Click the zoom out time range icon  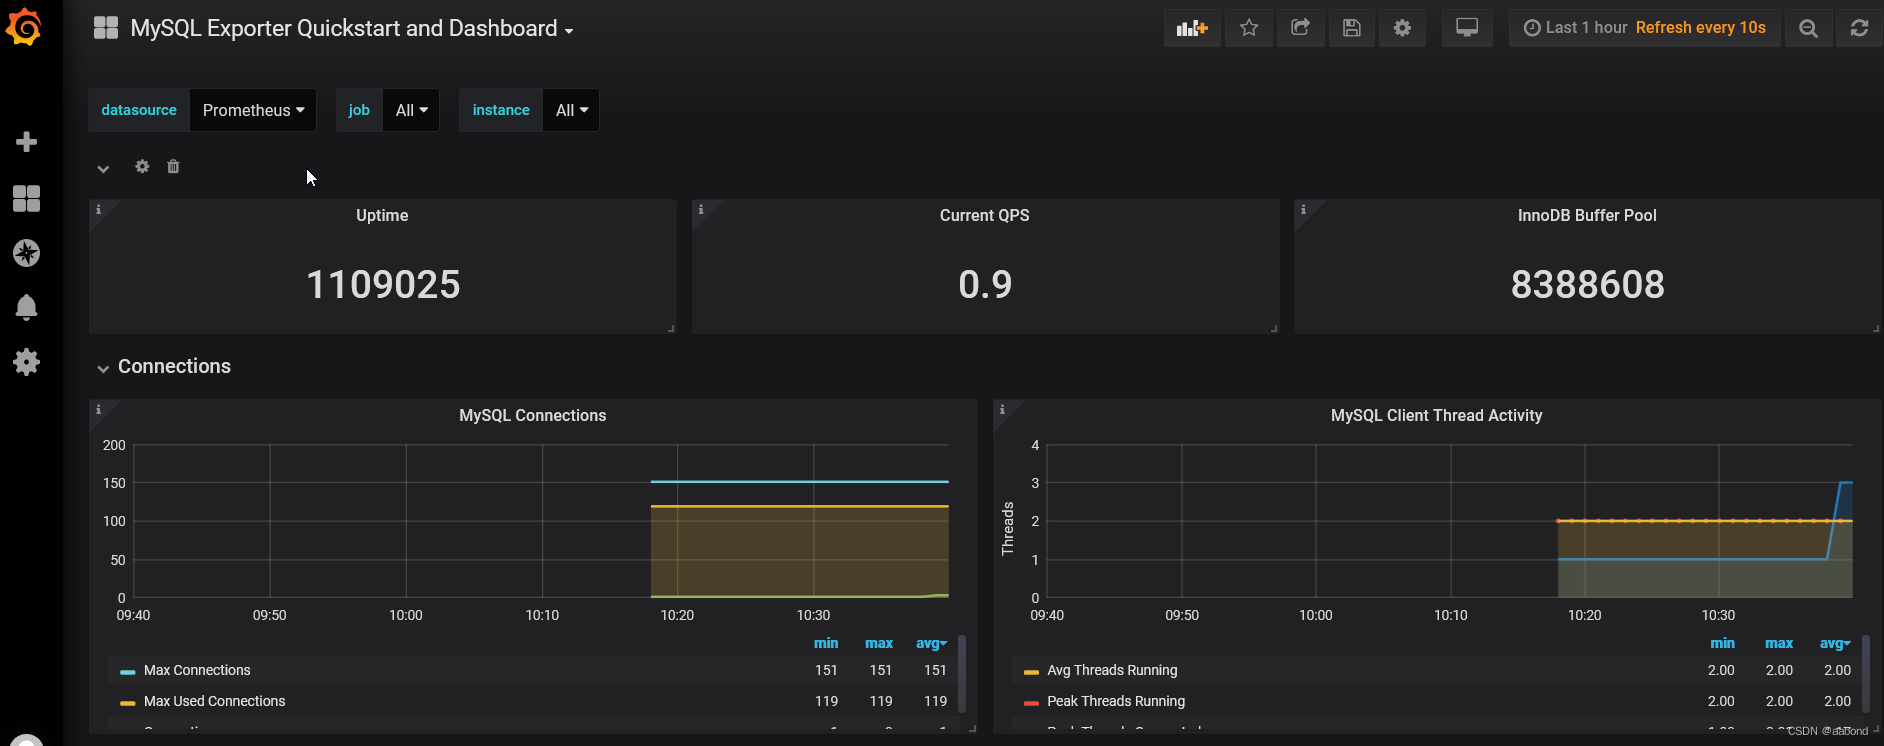click(1808, 28)
